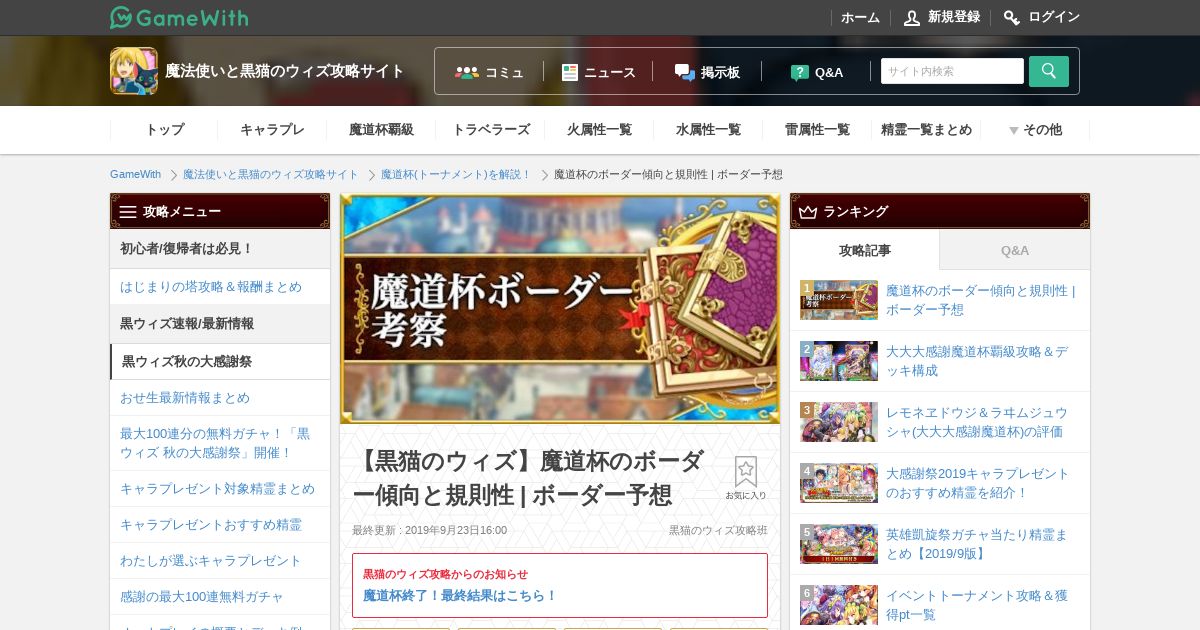This screenshot has width=1200, height=630.
Task: Click the 魔道杯ボーダー考察 banner image
Action: (x=560, y=309)
